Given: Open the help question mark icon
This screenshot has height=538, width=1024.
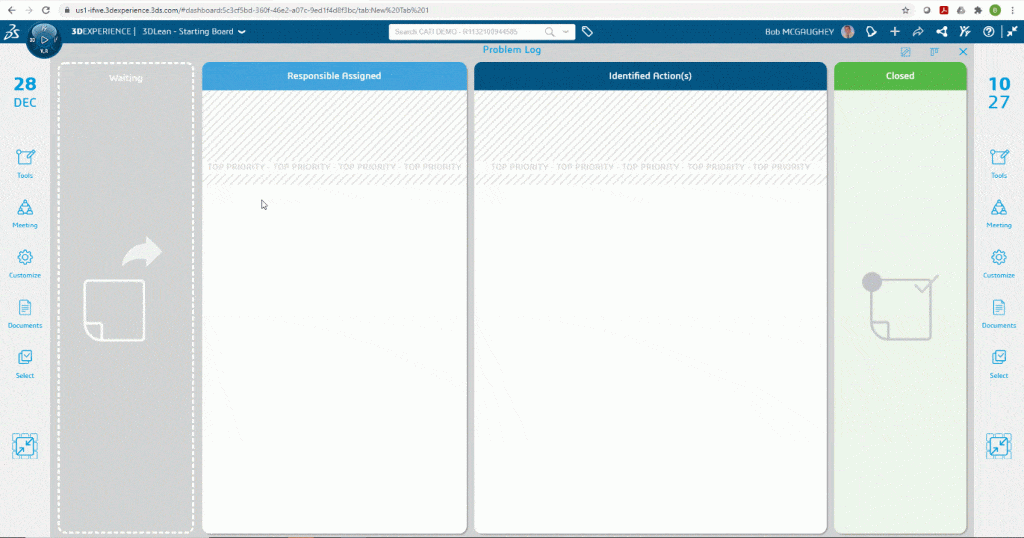Looking at the screenshot, I should [989, 32].
